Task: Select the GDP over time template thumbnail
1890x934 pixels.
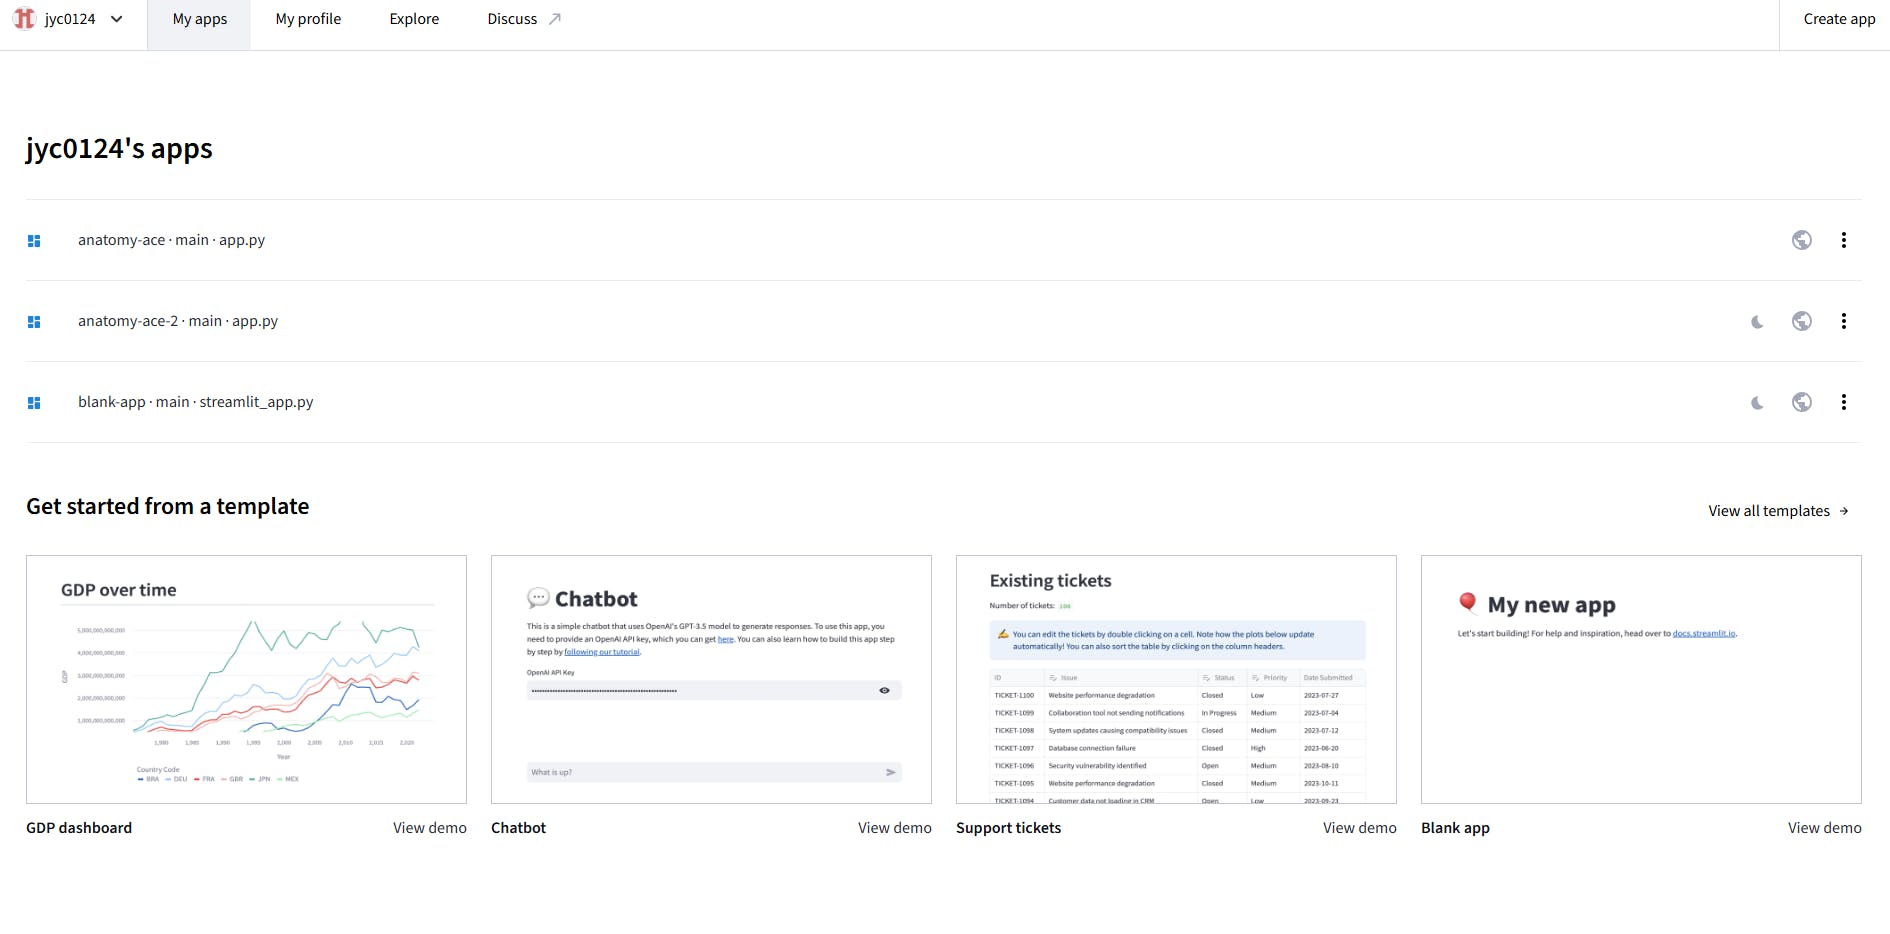Action: click(246, 679)
